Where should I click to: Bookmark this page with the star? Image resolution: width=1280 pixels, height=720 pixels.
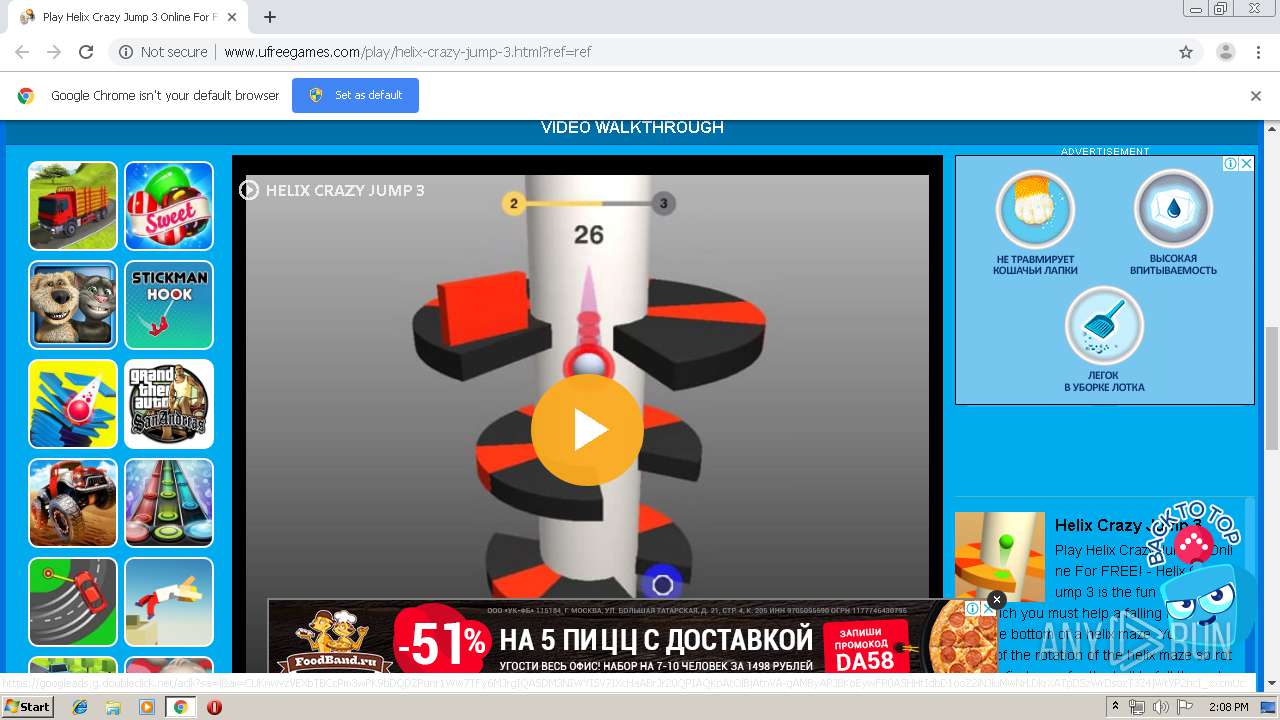point(1186,52)
